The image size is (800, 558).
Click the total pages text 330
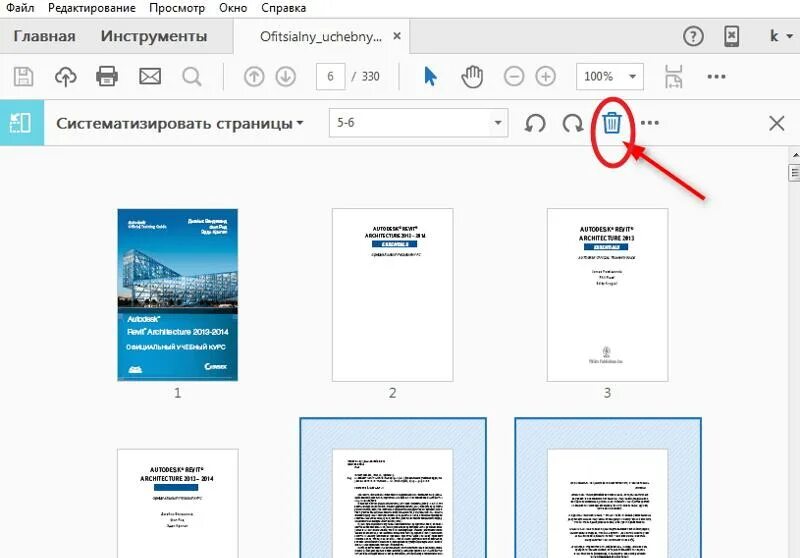pos(370,77)
